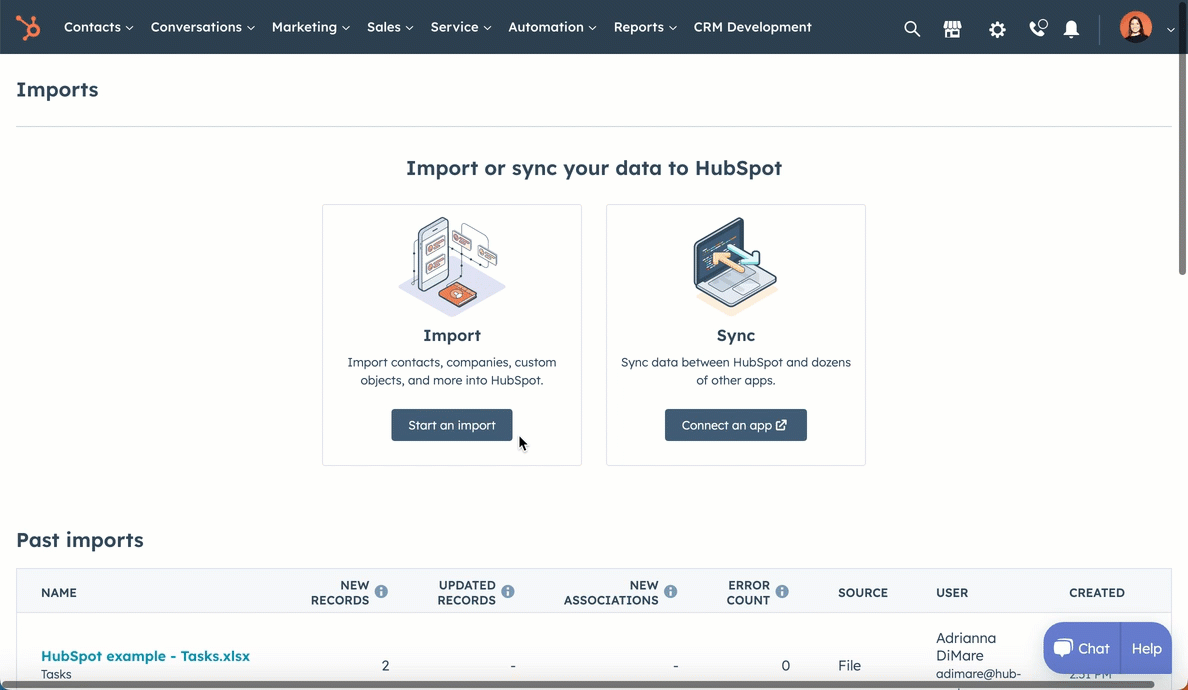Viewport: 1188px width, 690px height.
Task: Click the Source column header
Action: tap(863, 592)
